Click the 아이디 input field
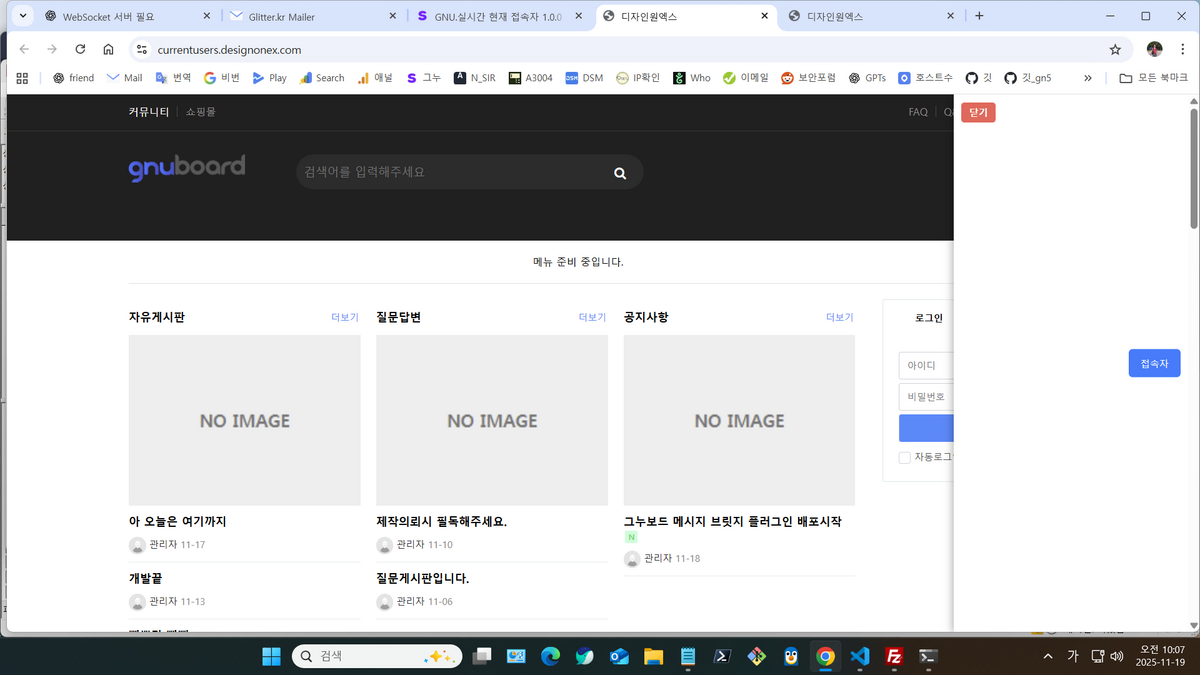The width and height of the screenshot is (1200, 675). (925, 366)
